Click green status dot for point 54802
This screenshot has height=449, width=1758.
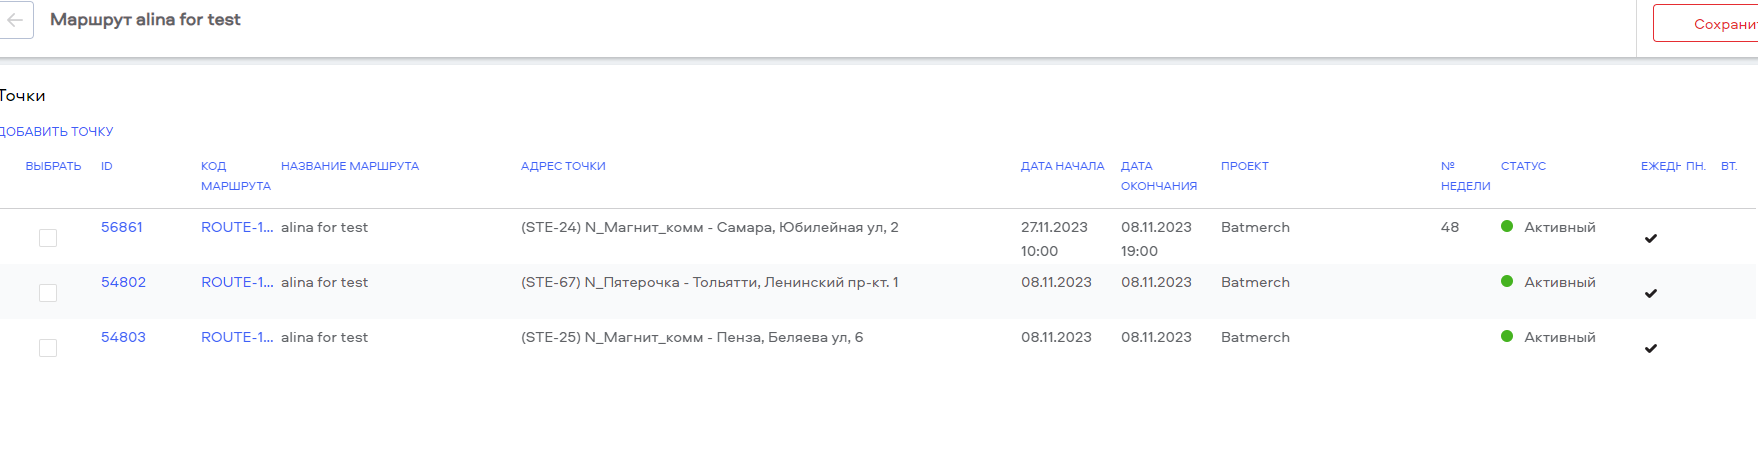(x=1507, y=281)
